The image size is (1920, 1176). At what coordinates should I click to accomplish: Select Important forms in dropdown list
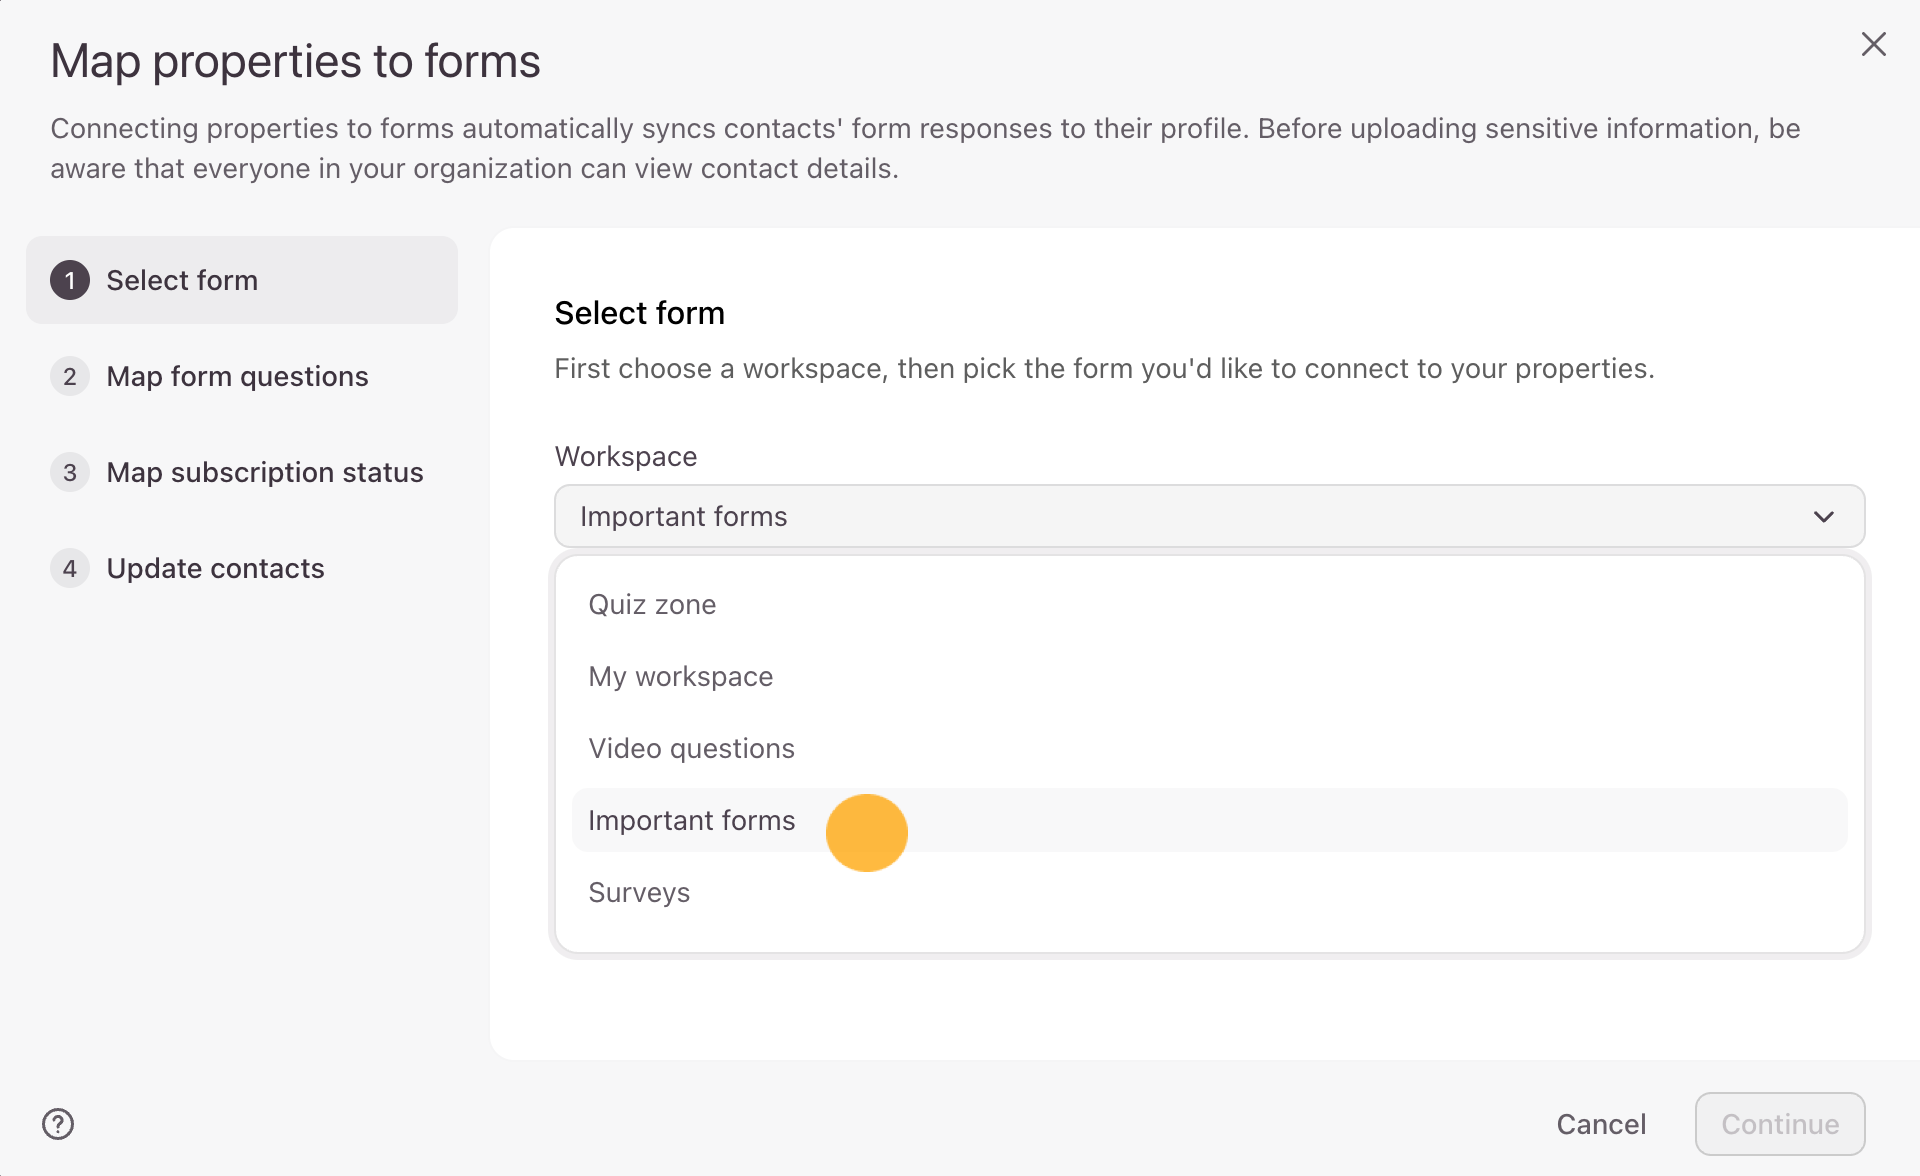(691, 821)
